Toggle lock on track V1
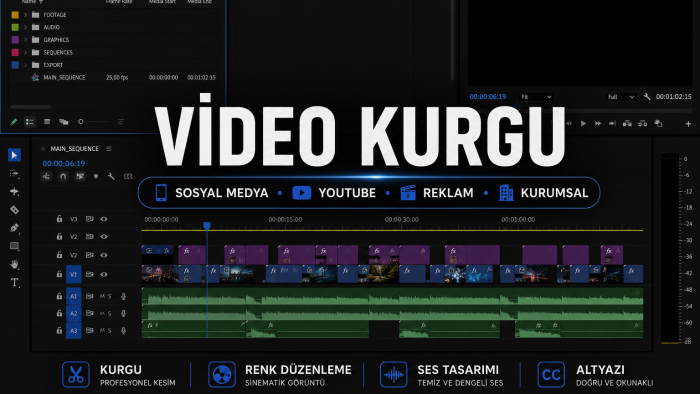Screen dimensions: 700x394 [59, 274]
